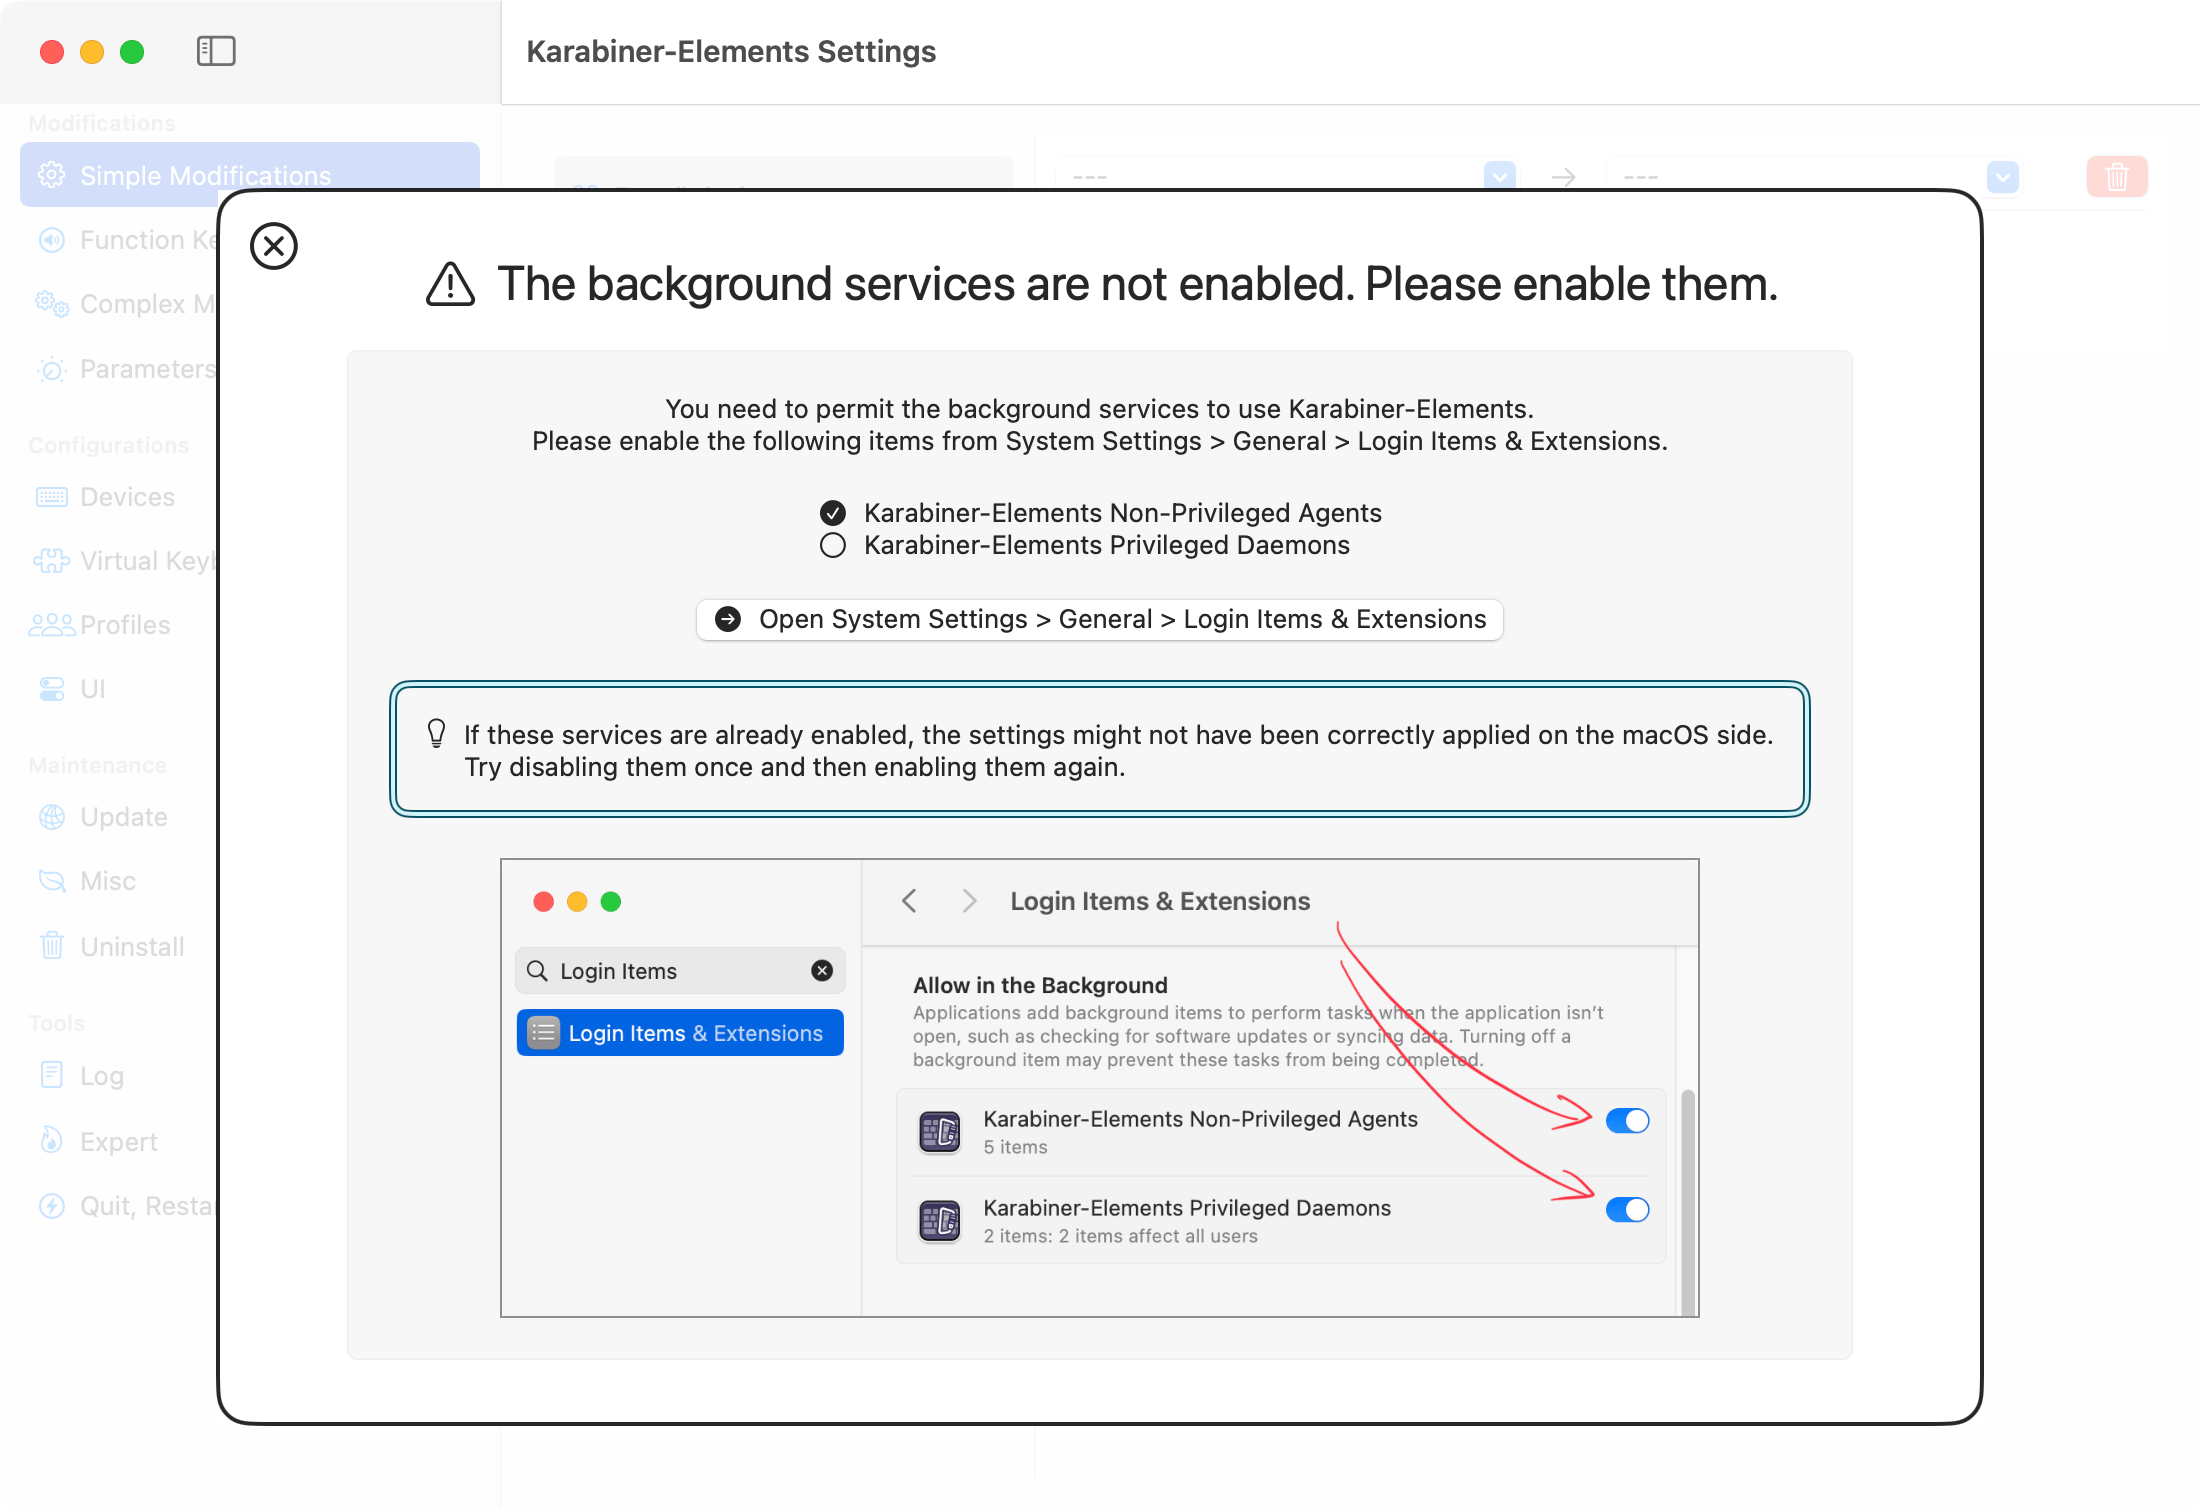Click the Non-Privileged Agents app icon in illustration

[x=940, y=1132]
